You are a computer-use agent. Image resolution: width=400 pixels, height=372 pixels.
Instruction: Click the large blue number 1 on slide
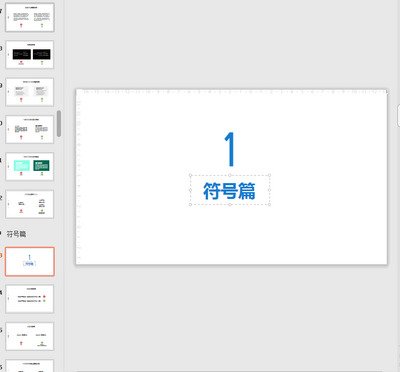230,149
